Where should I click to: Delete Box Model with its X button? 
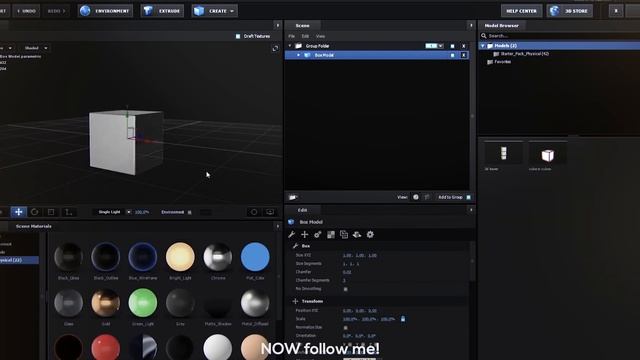coord(463,55)
